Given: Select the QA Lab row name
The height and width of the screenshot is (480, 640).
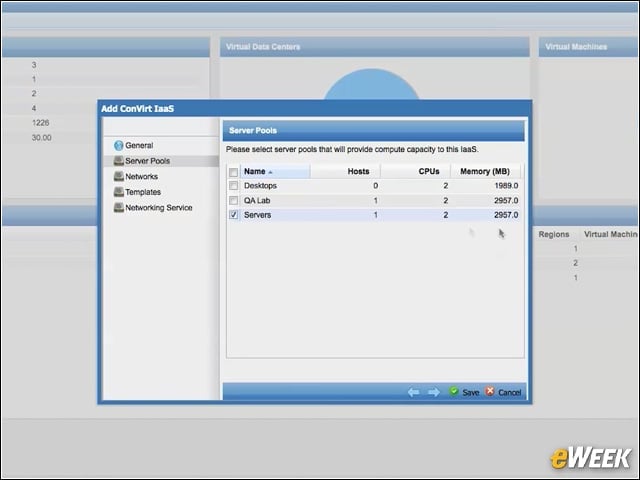Looking at the screenshot, I should [257, 200].
